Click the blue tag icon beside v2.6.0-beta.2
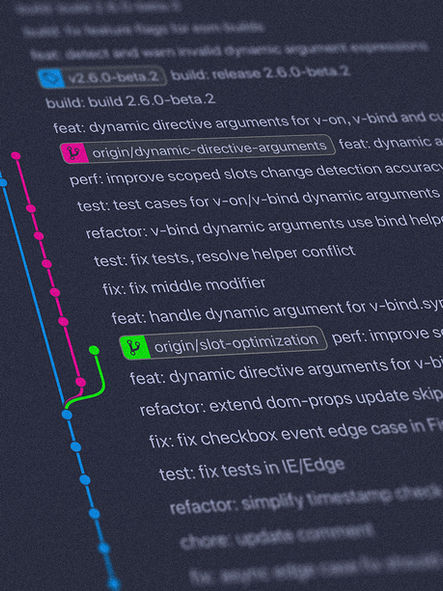Screen dimensions: 443x591 click(52, 78)
